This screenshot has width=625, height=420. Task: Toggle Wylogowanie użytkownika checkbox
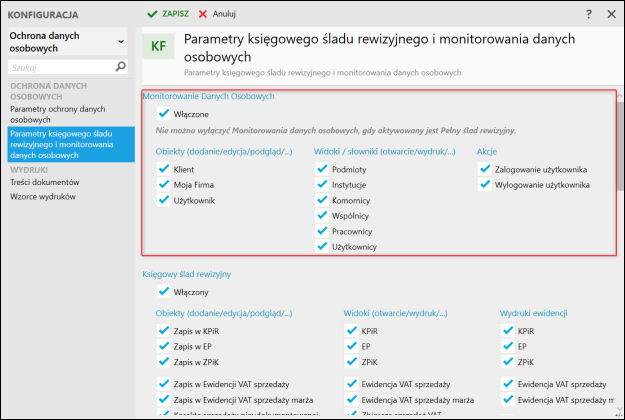click(x=485, y=185)
